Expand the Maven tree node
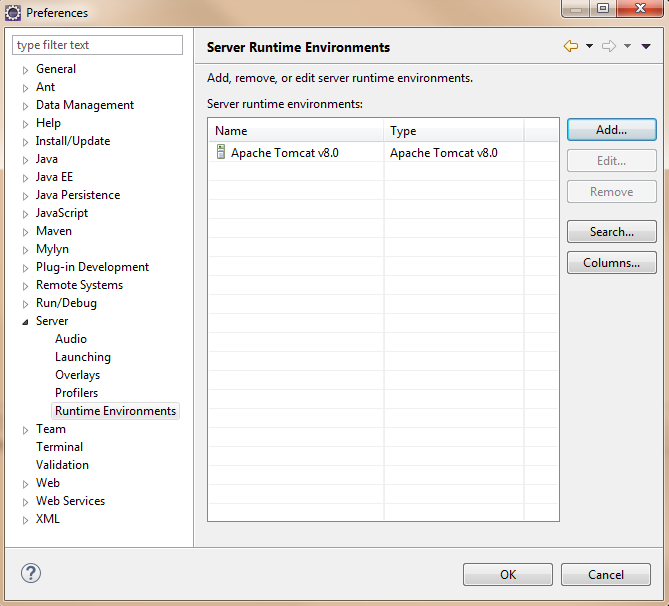The height and width of the screenshot is (606, 669). pos(25,232)
